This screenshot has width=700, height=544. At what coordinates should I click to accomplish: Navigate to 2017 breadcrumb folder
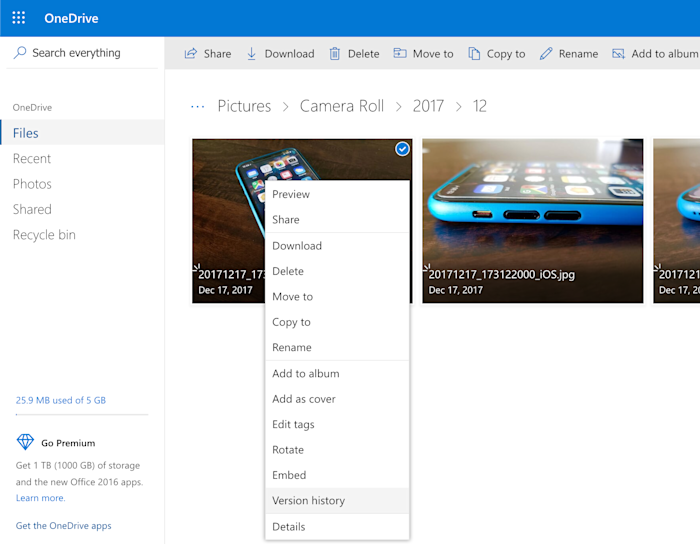[428, 106]
